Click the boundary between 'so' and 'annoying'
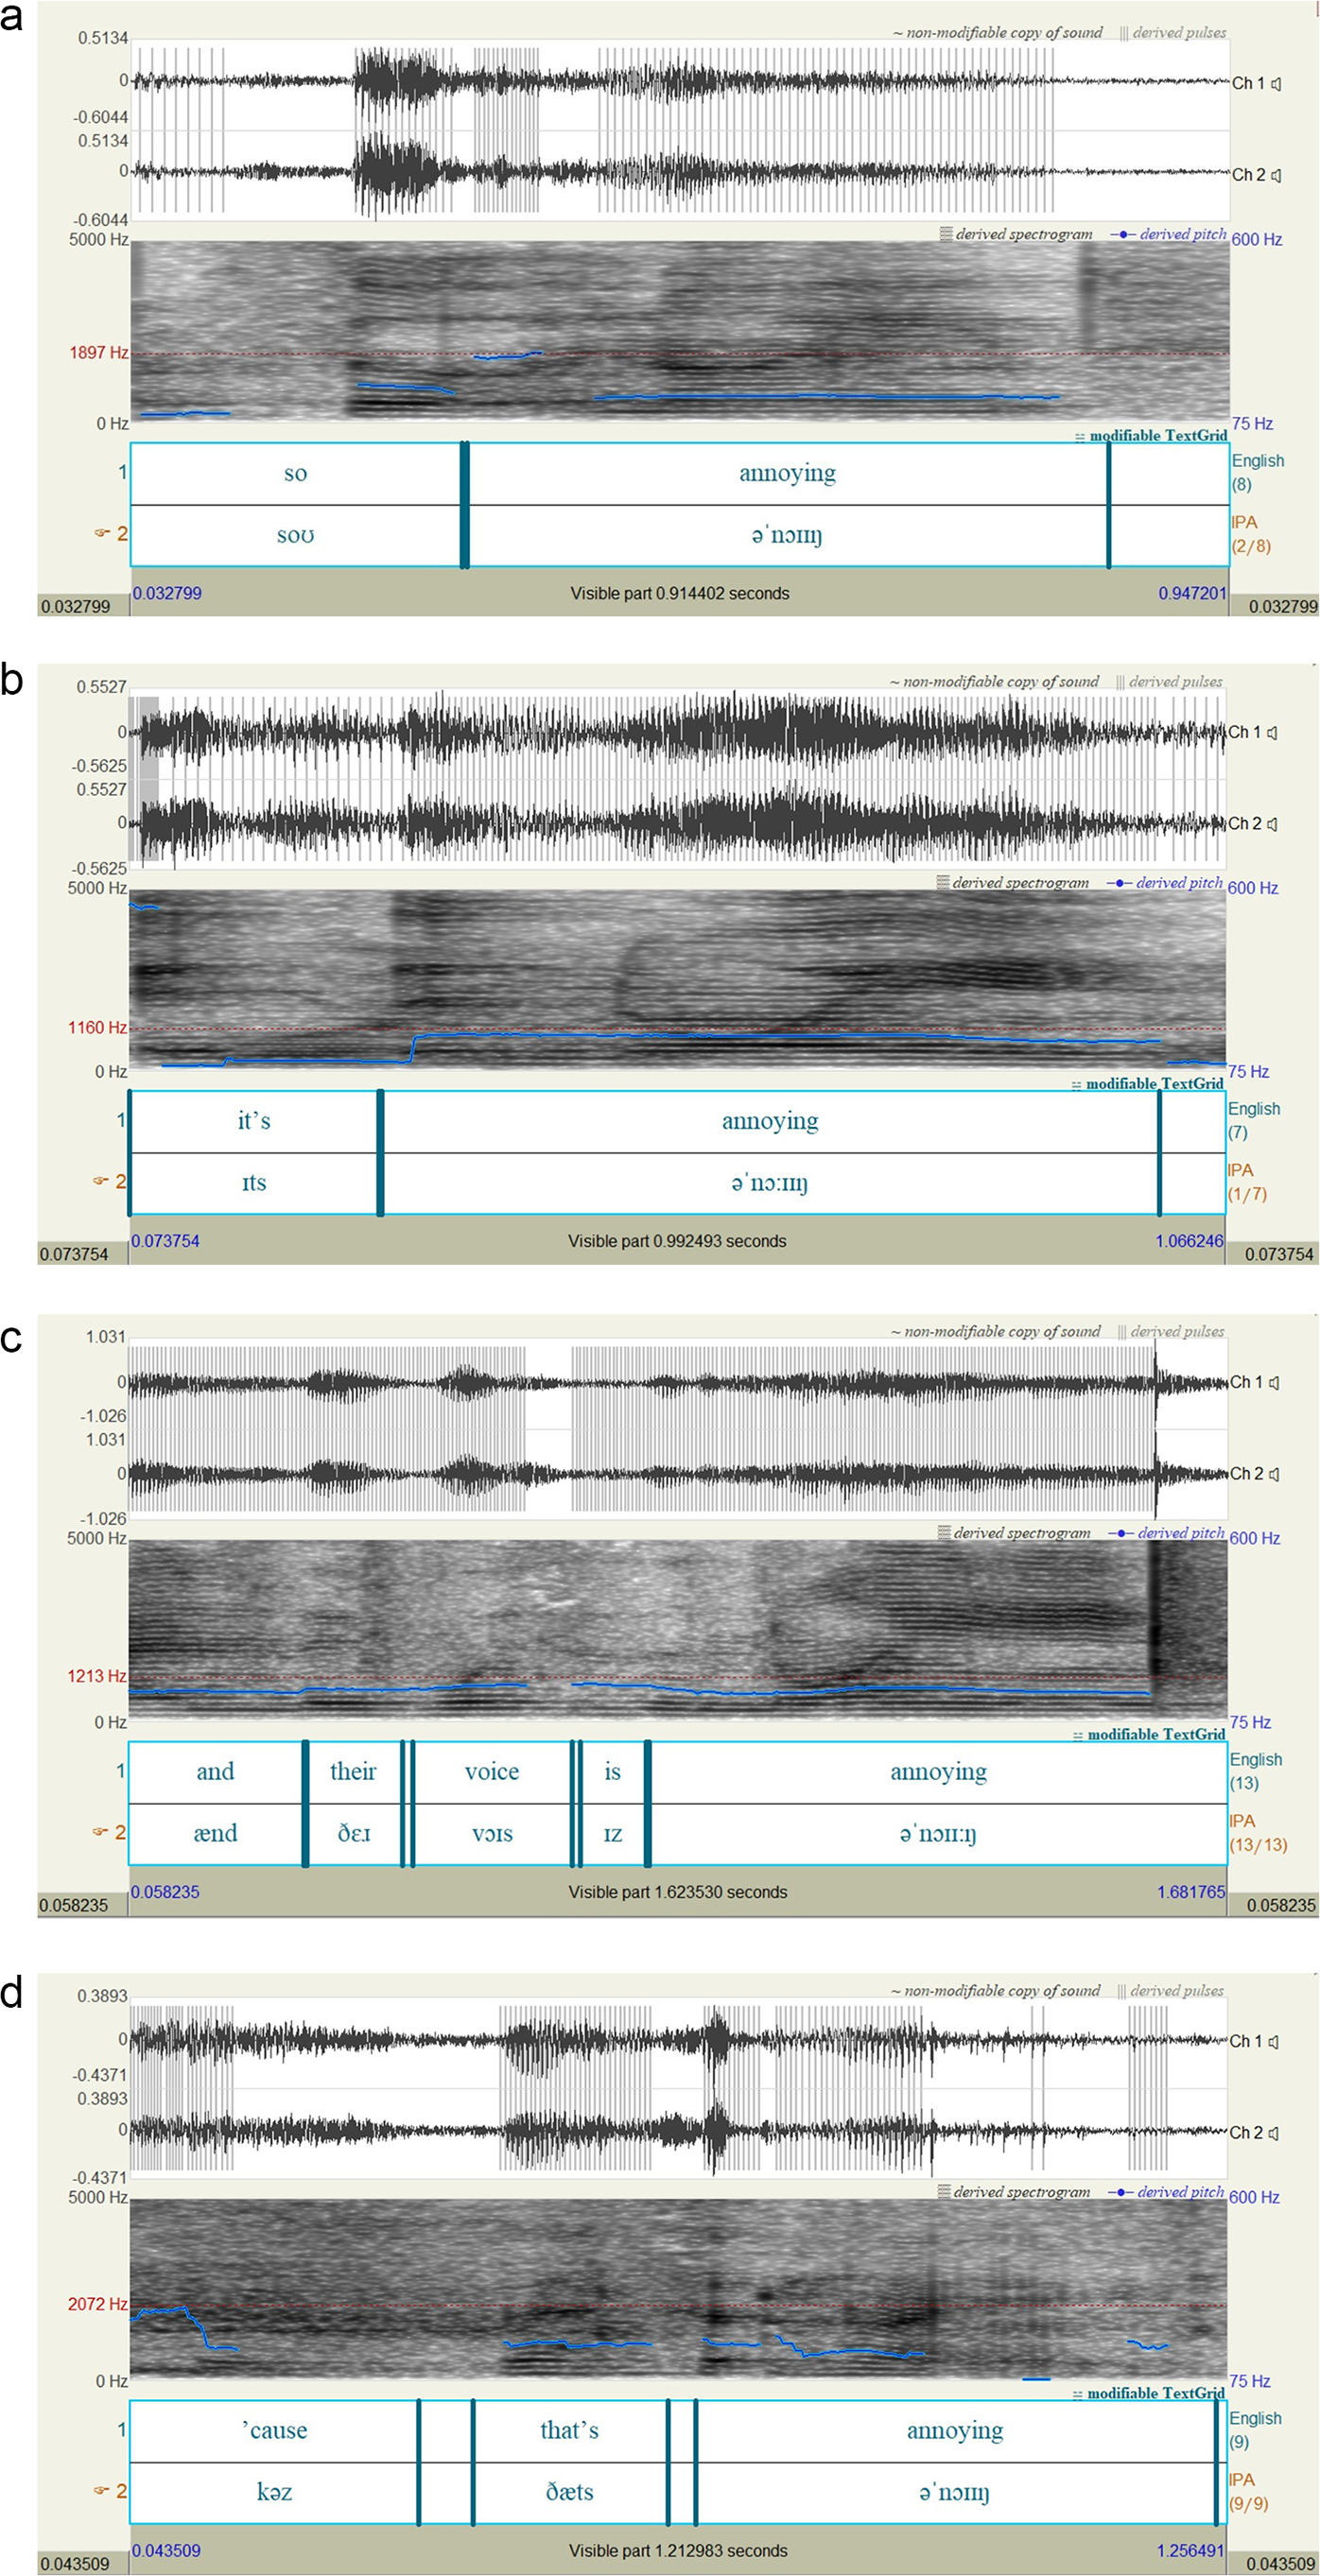This screenshot has width=1320, height=2576. tap(465, 505)
